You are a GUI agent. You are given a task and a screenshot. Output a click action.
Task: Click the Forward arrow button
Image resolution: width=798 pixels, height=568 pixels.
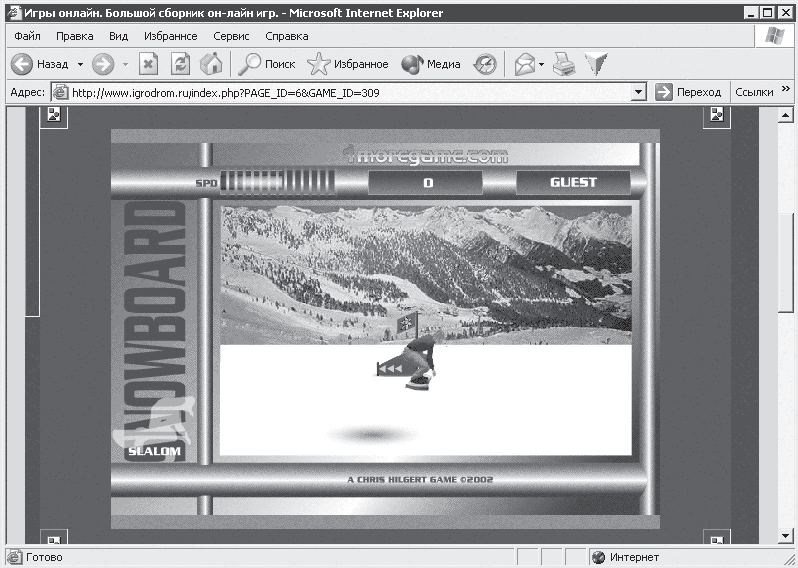102,64
